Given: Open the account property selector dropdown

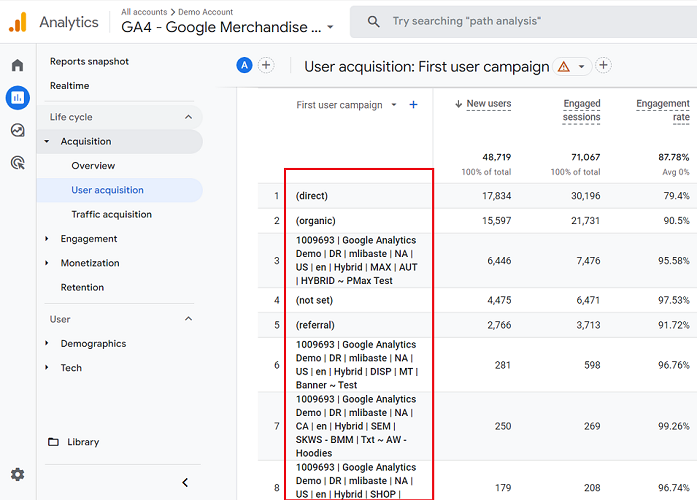Looking at the screenshot, I should click(330, 28).
